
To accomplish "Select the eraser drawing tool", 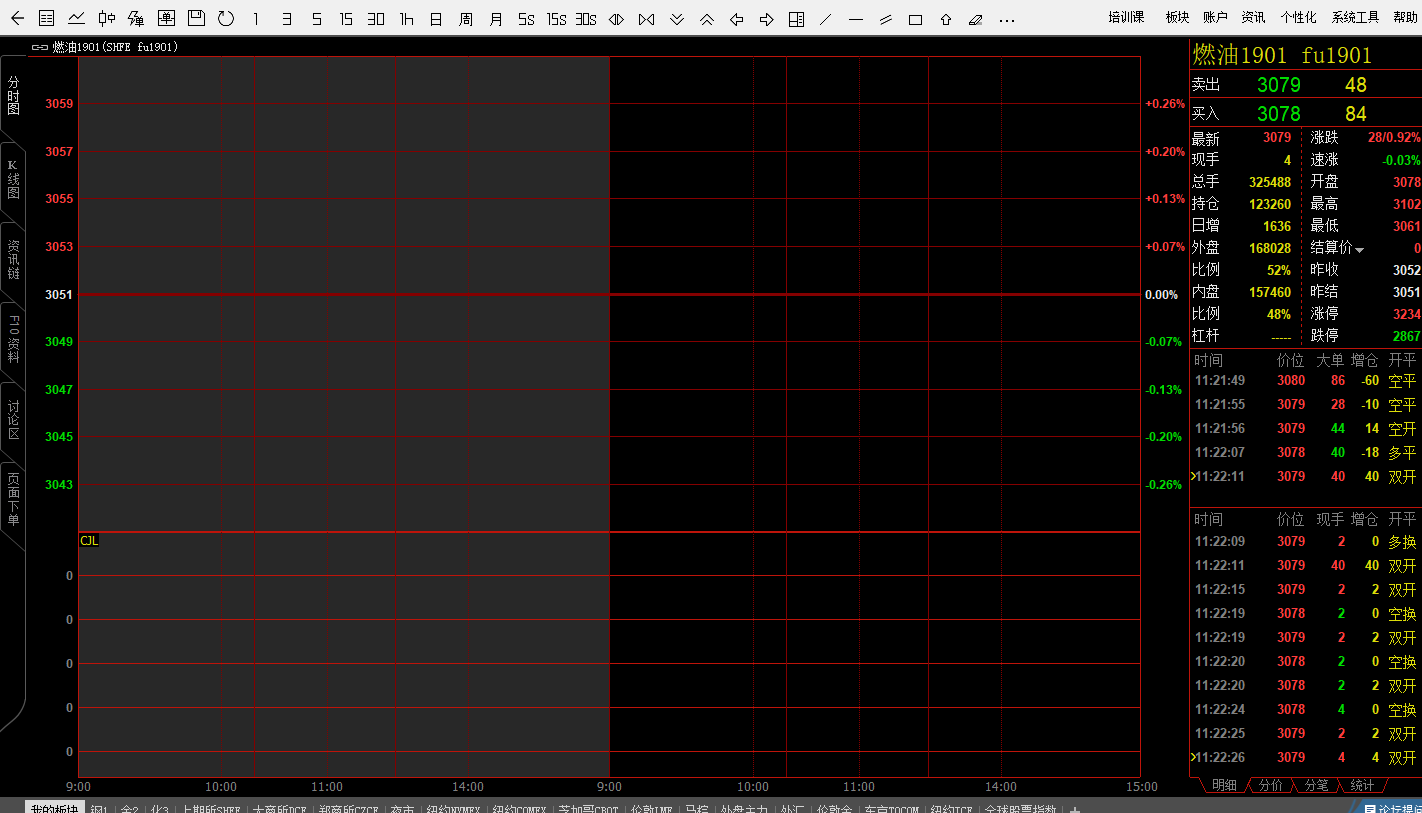I will coord(976,19).
